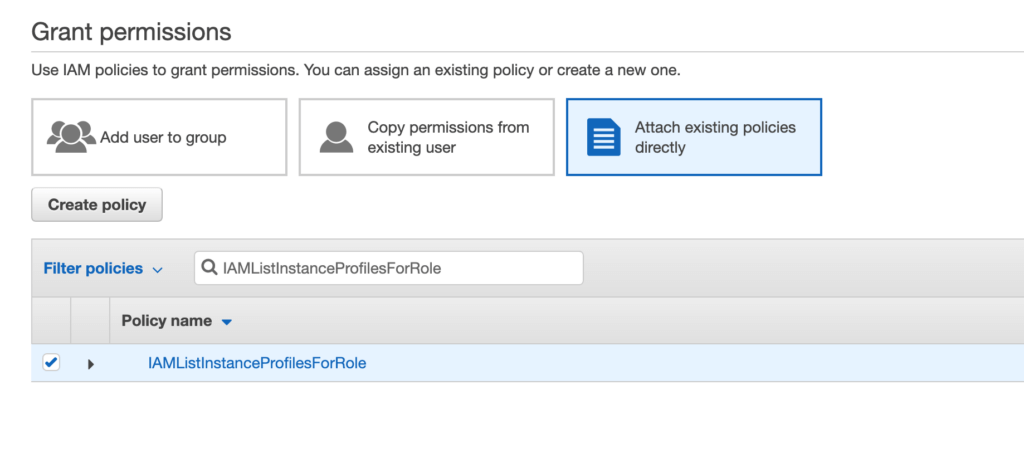Click the empty header cell above the checkbox

pos(51,321)
